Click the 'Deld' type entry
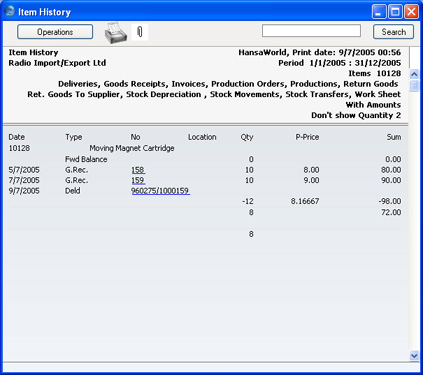Image resolution: width=423 pixels, height=375 pixels. coord(73,191)
